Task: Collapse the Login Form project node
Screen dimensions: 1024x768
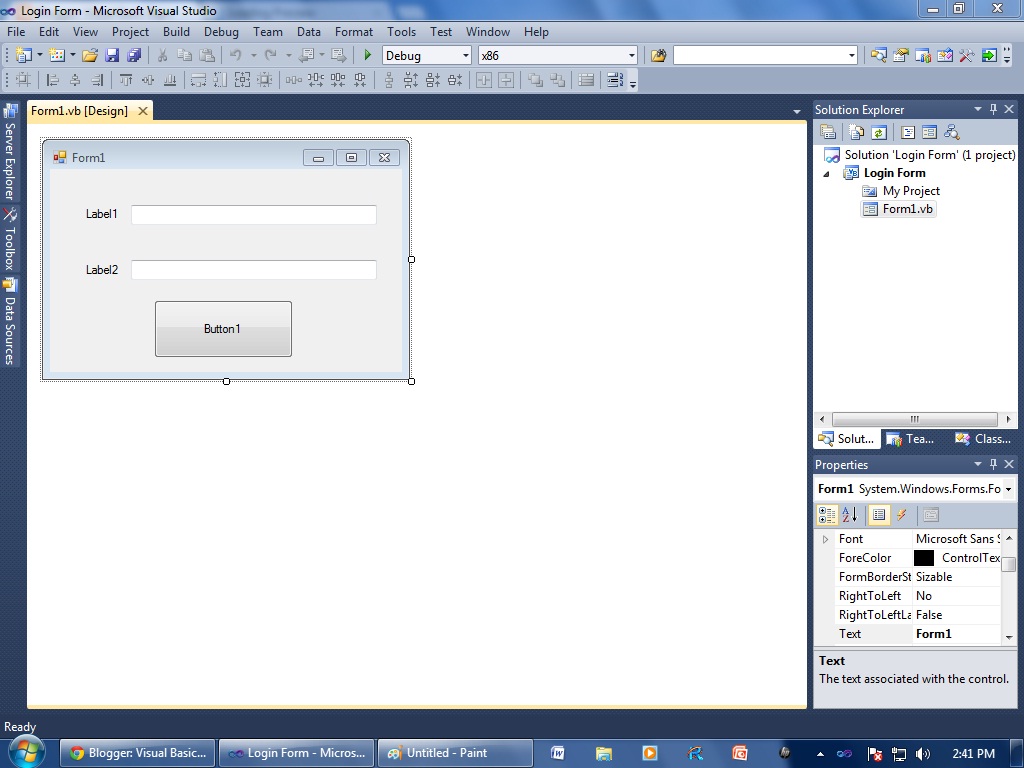Action: 824,172
